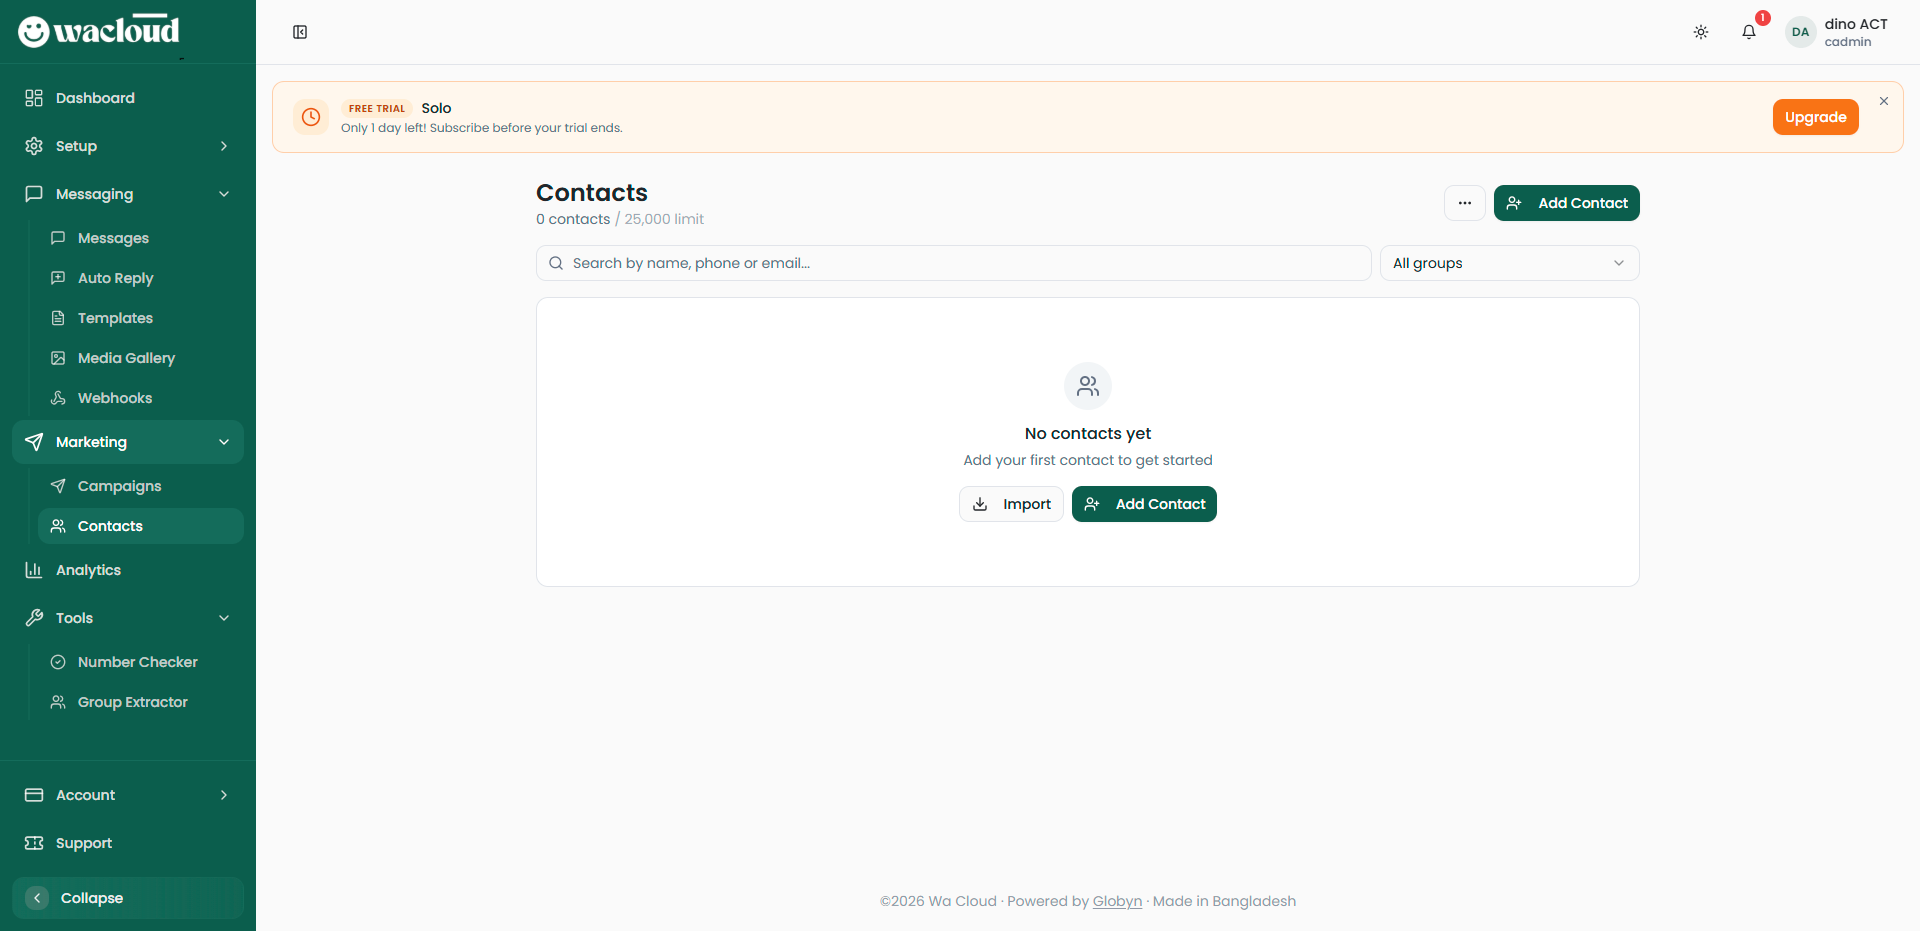Open the notifications bell

[x=1748, y=32]
